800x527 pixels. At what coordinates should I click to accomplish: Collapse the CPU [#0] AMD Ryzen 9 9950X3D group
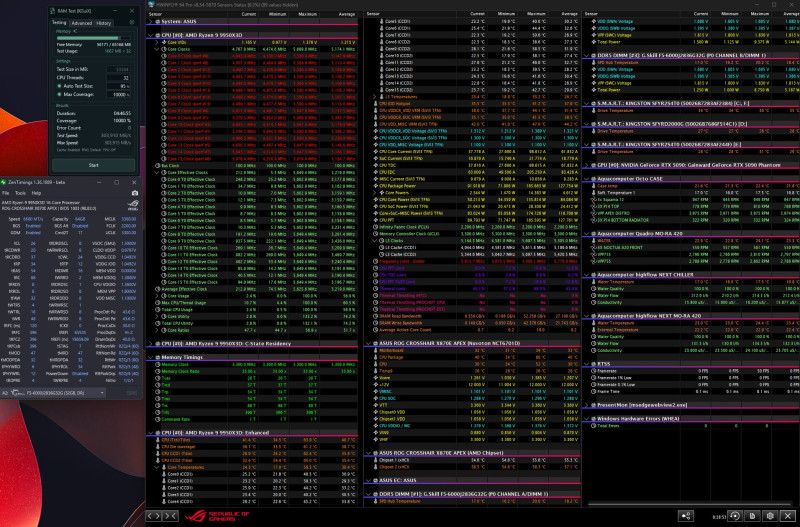coord(151,35)
